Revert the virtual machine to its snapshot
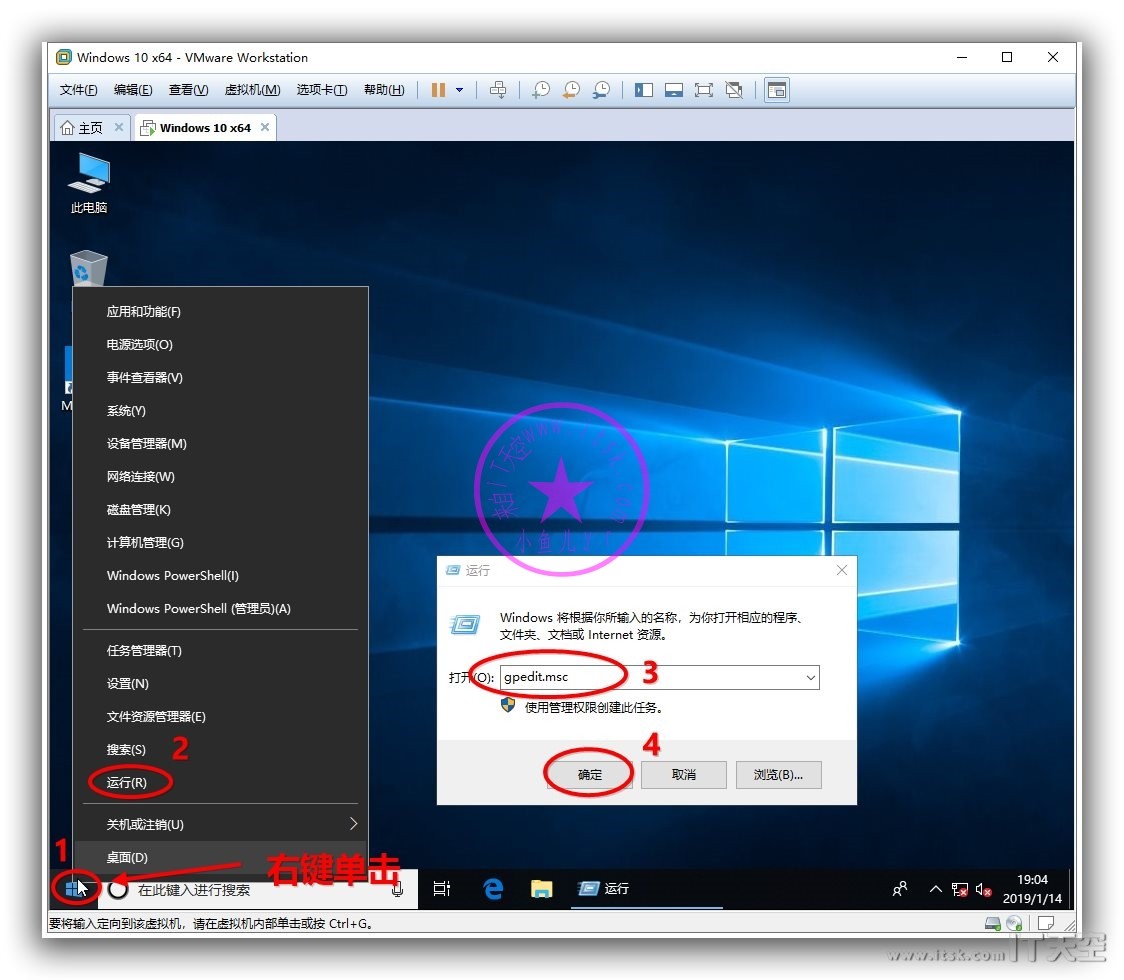This screenshot has width=1124, height=980. (571, 90)
